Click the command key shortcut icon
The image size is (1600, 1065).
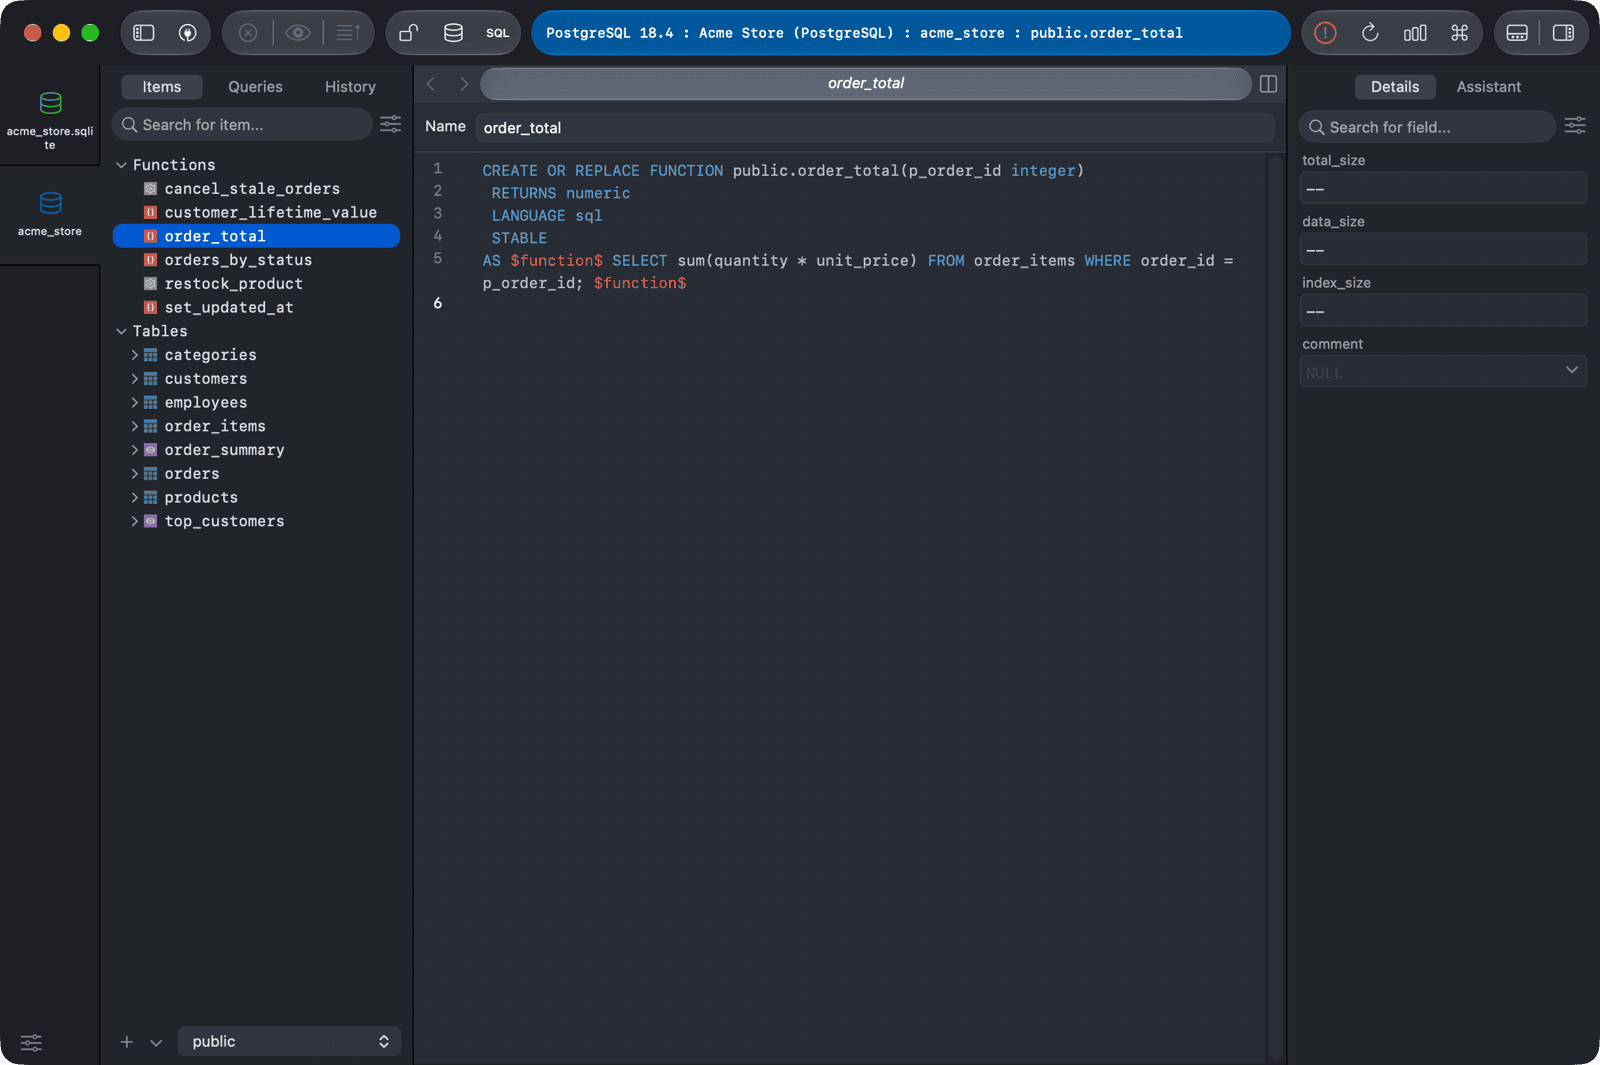pyautogui.click(x=1460, y=33)
